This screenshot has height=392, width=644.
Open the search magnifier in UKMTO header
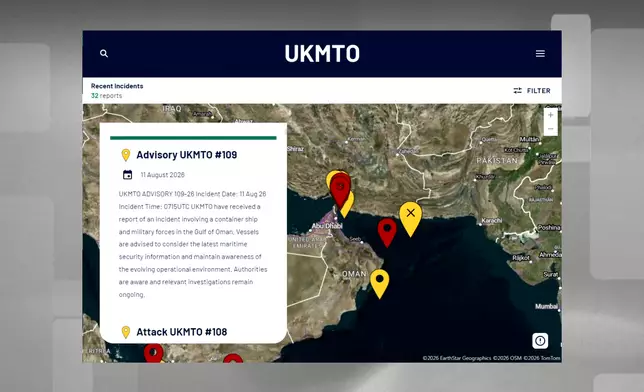point(104,53)
